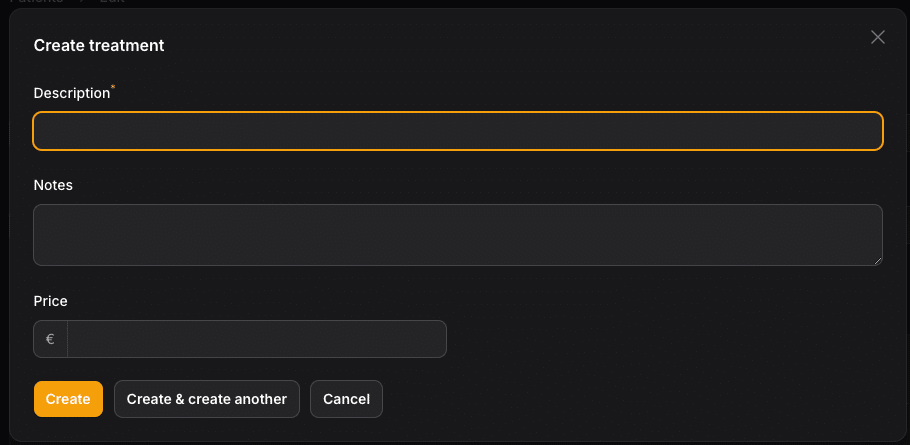This screenshot has height=445, width=910.
Task: Click the Create treatment dialog heading
Action: point(99,45)
